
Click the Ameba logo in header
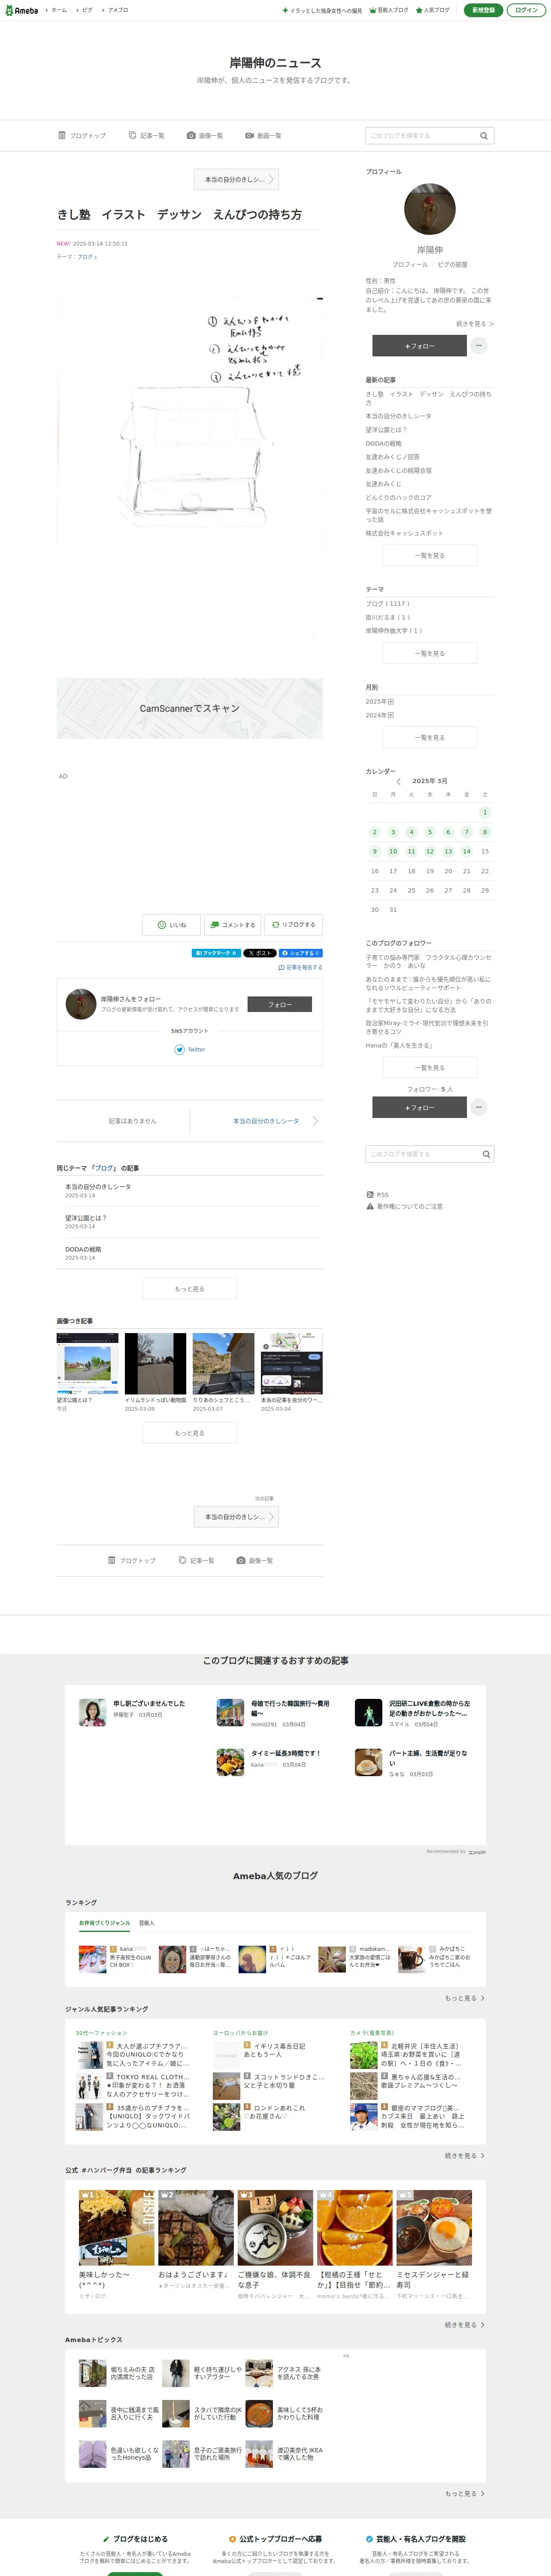pos(21,10)
